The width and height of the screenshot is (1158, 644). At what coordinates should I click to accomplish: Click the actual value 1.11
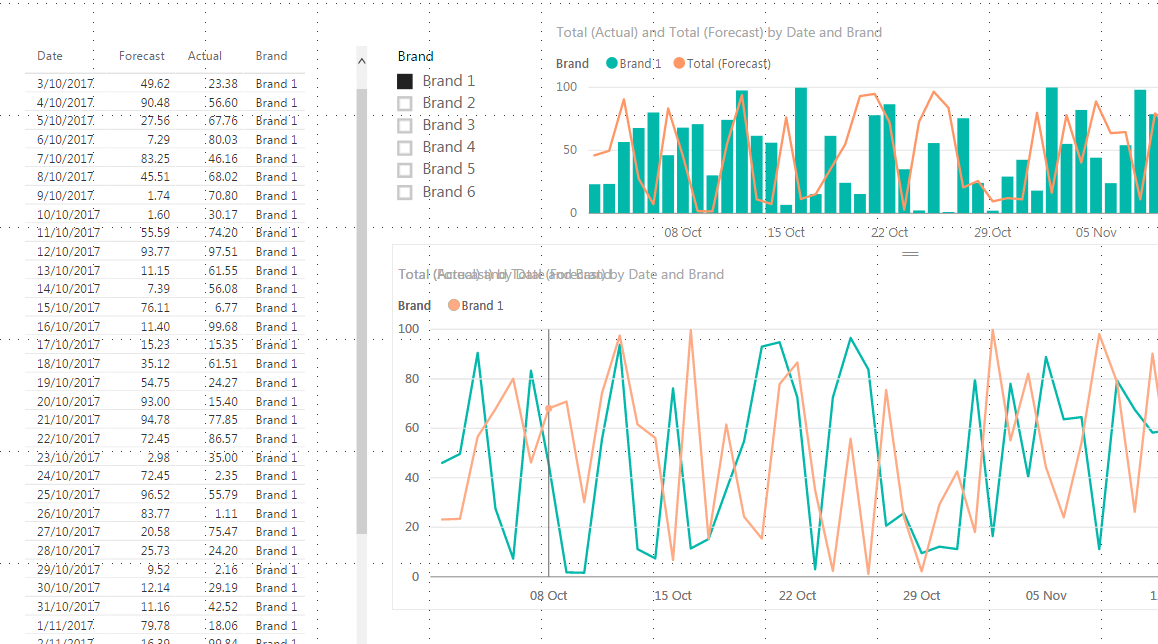click(x=226, y=514)
